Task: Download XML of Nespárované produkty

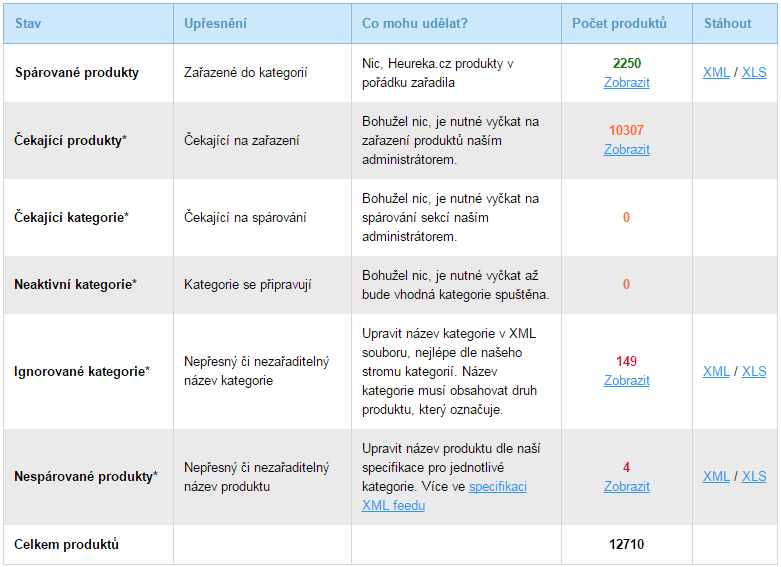Action: pos(716,476)
